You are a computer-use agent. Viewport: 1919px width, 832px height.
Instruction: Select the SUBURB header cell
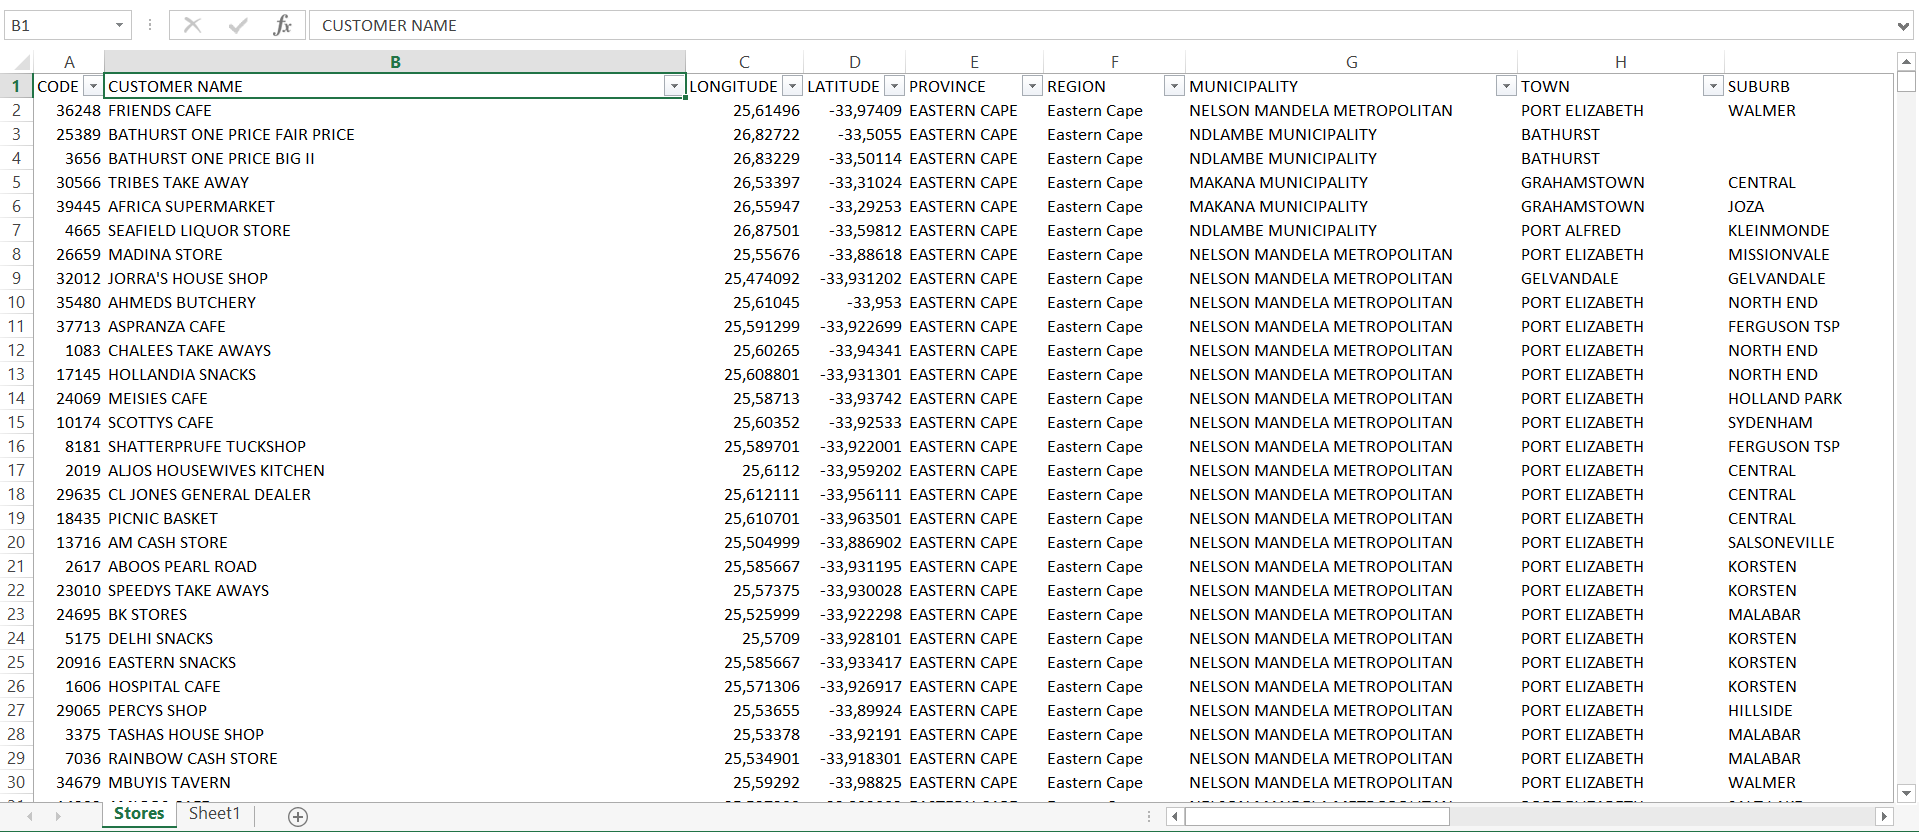(1809, 87)
